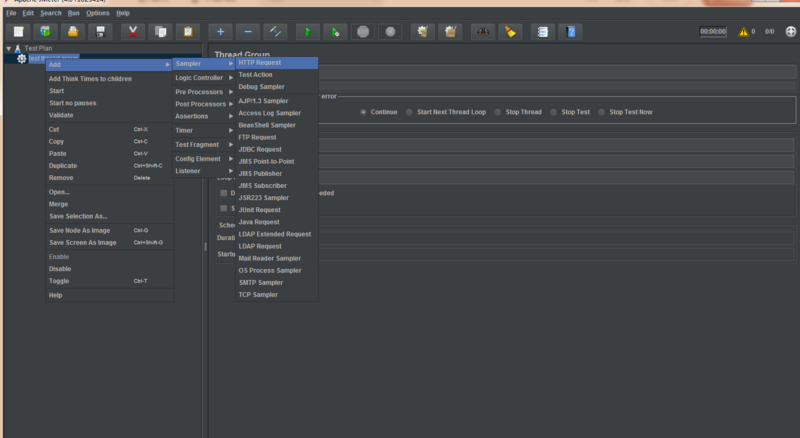Open the Post Processors submenu
Image resolution: width=800 pixels, height=438 pixels.
(204, 104)
